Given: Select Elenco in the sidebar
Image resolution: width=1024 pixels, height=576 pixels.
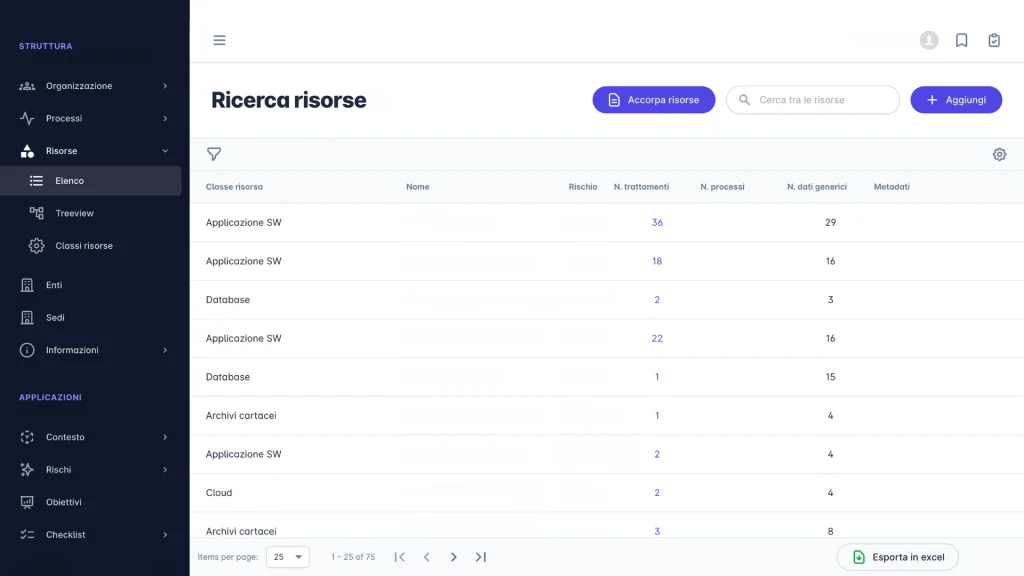Looking at the screenshot, I should coord(71,180).
